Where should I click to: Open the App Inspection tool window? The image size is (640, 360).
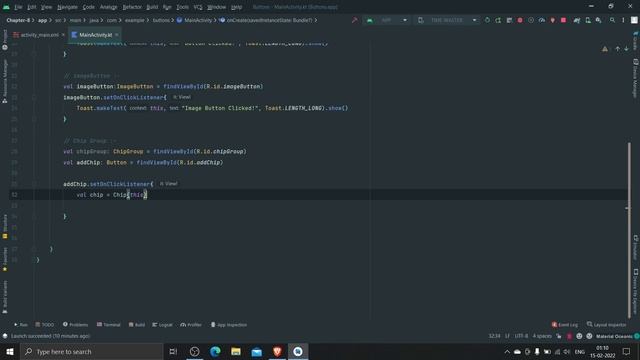229,325
